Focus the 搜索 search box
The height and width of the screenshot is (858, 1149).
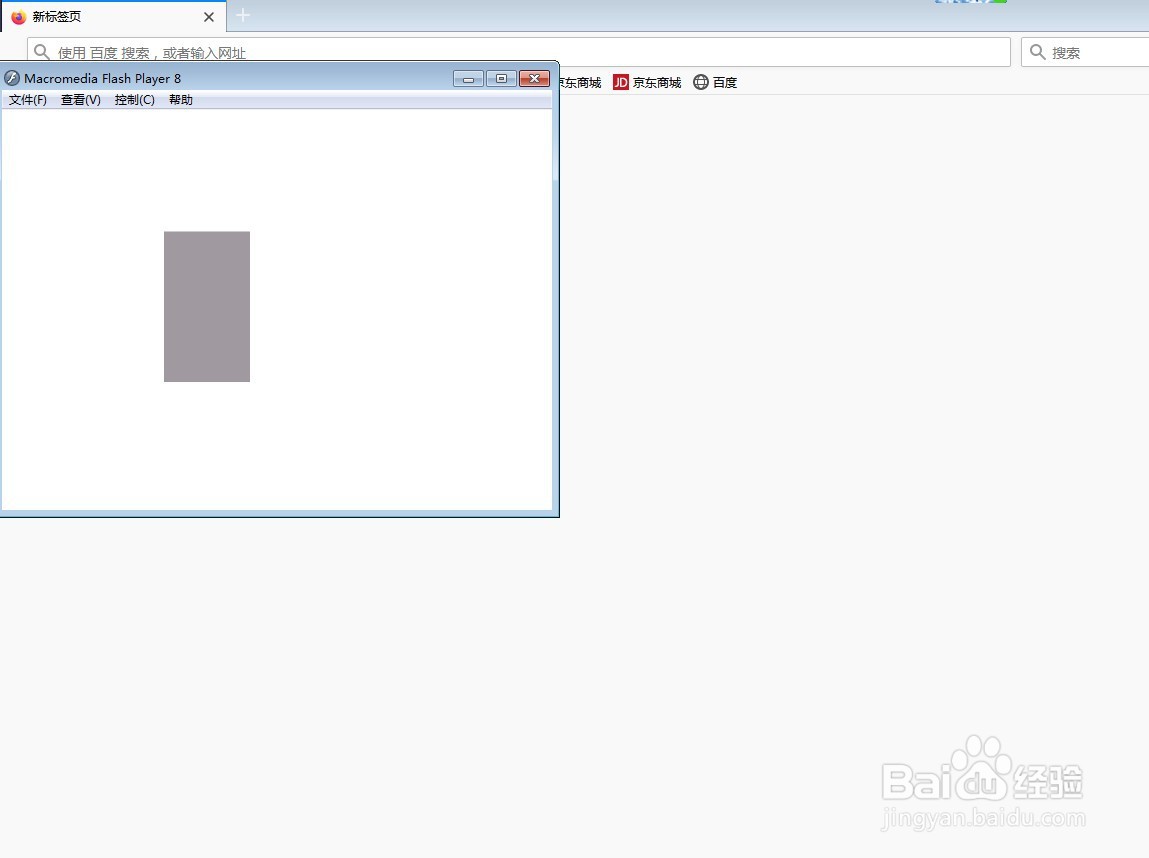coord(1085,52)
